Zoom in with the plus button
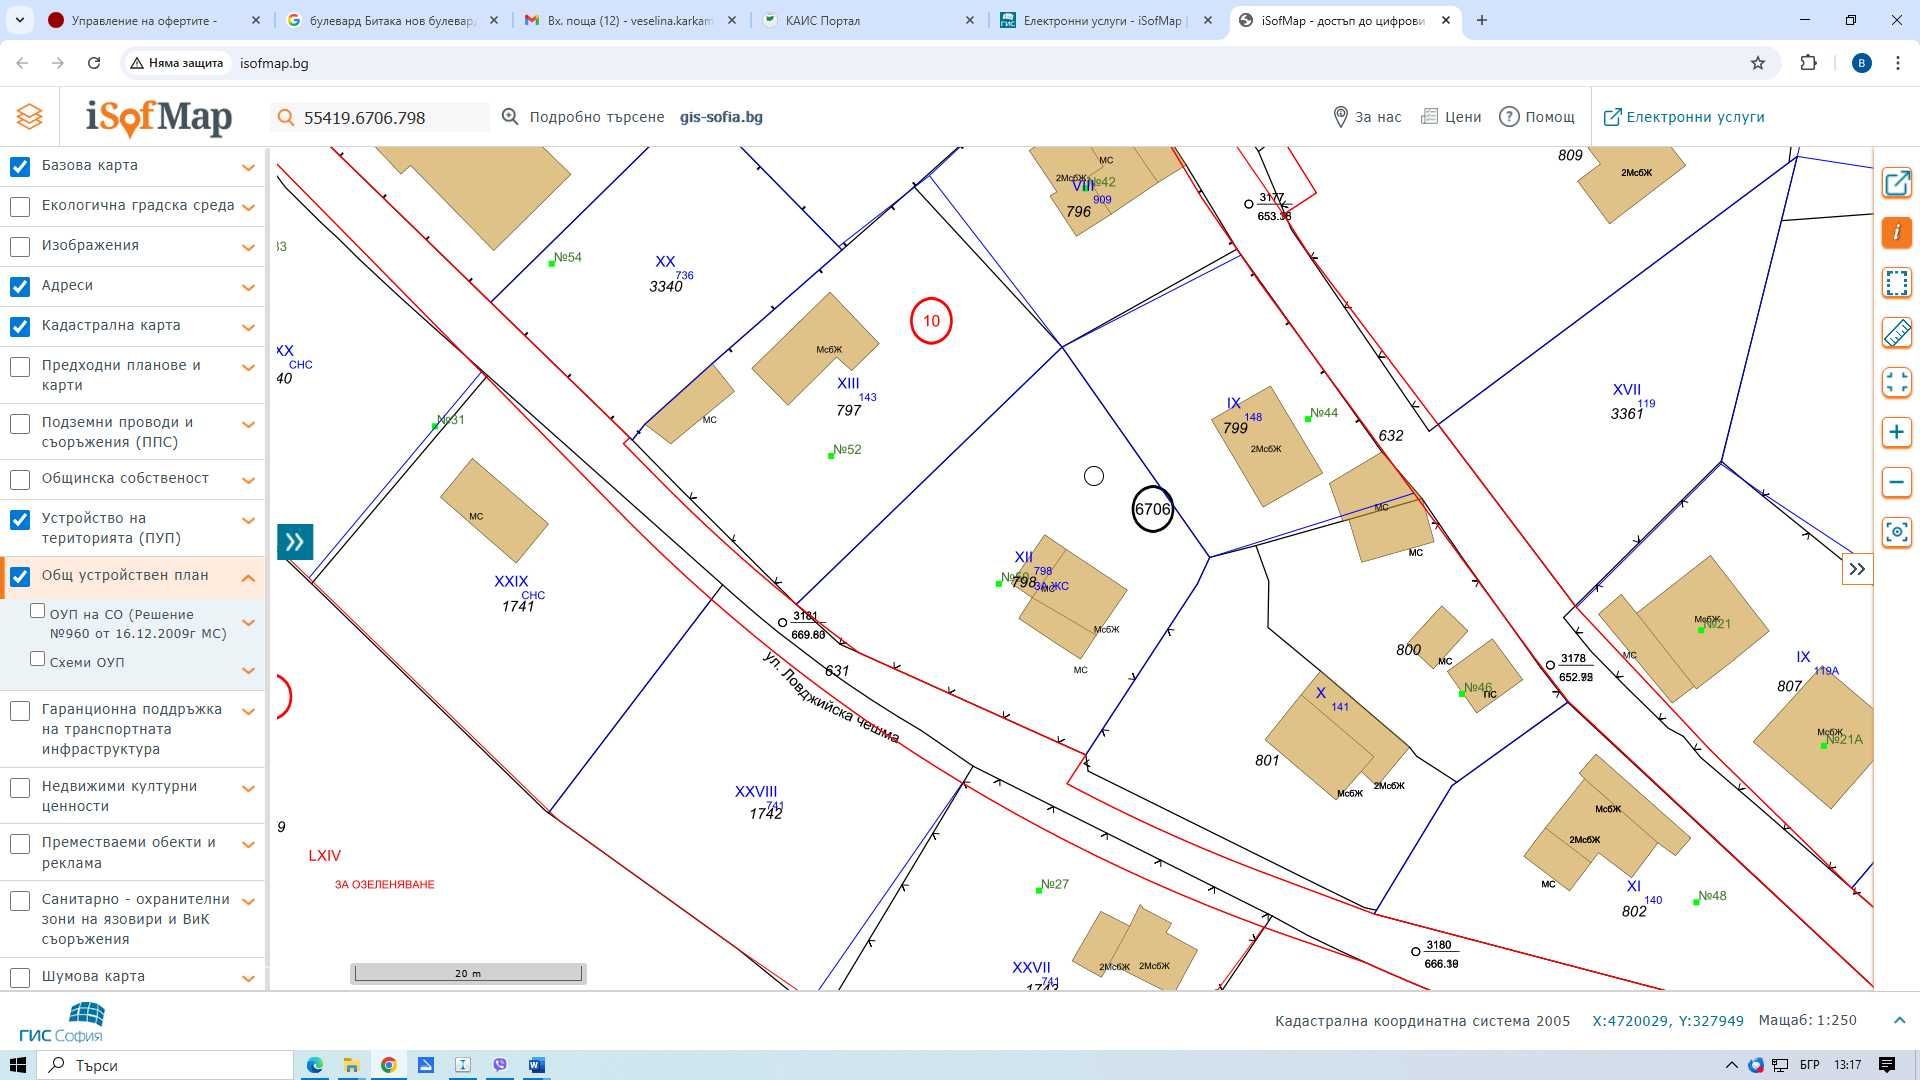Viewport: 1920px width, 1080px height. [x=1896, y=433]
